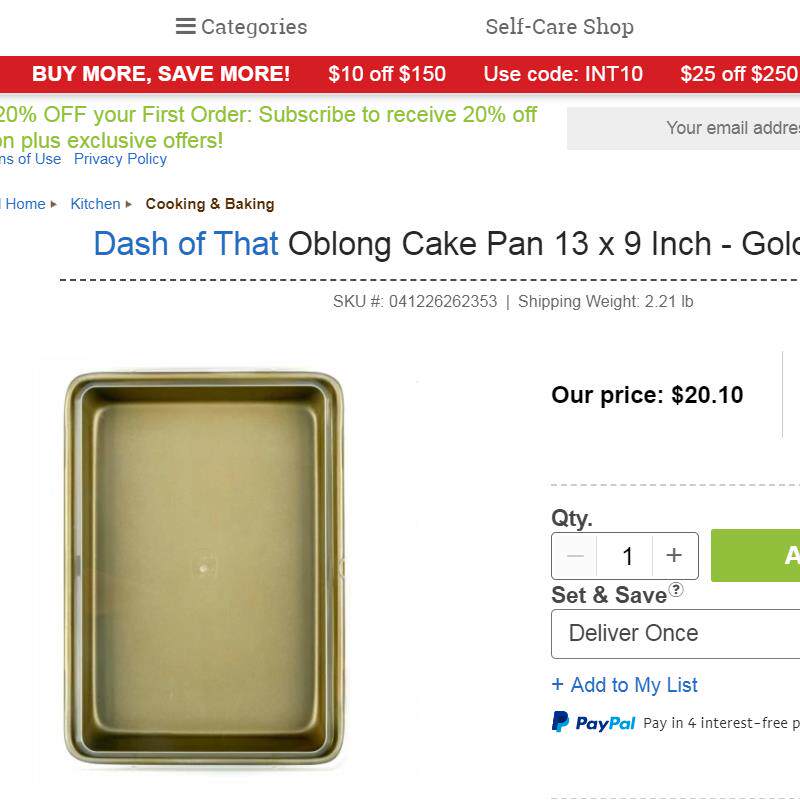Click the plus icon beside Add to My List
Viewport: 800px width, 800px height.
click(x=558, y=685)
